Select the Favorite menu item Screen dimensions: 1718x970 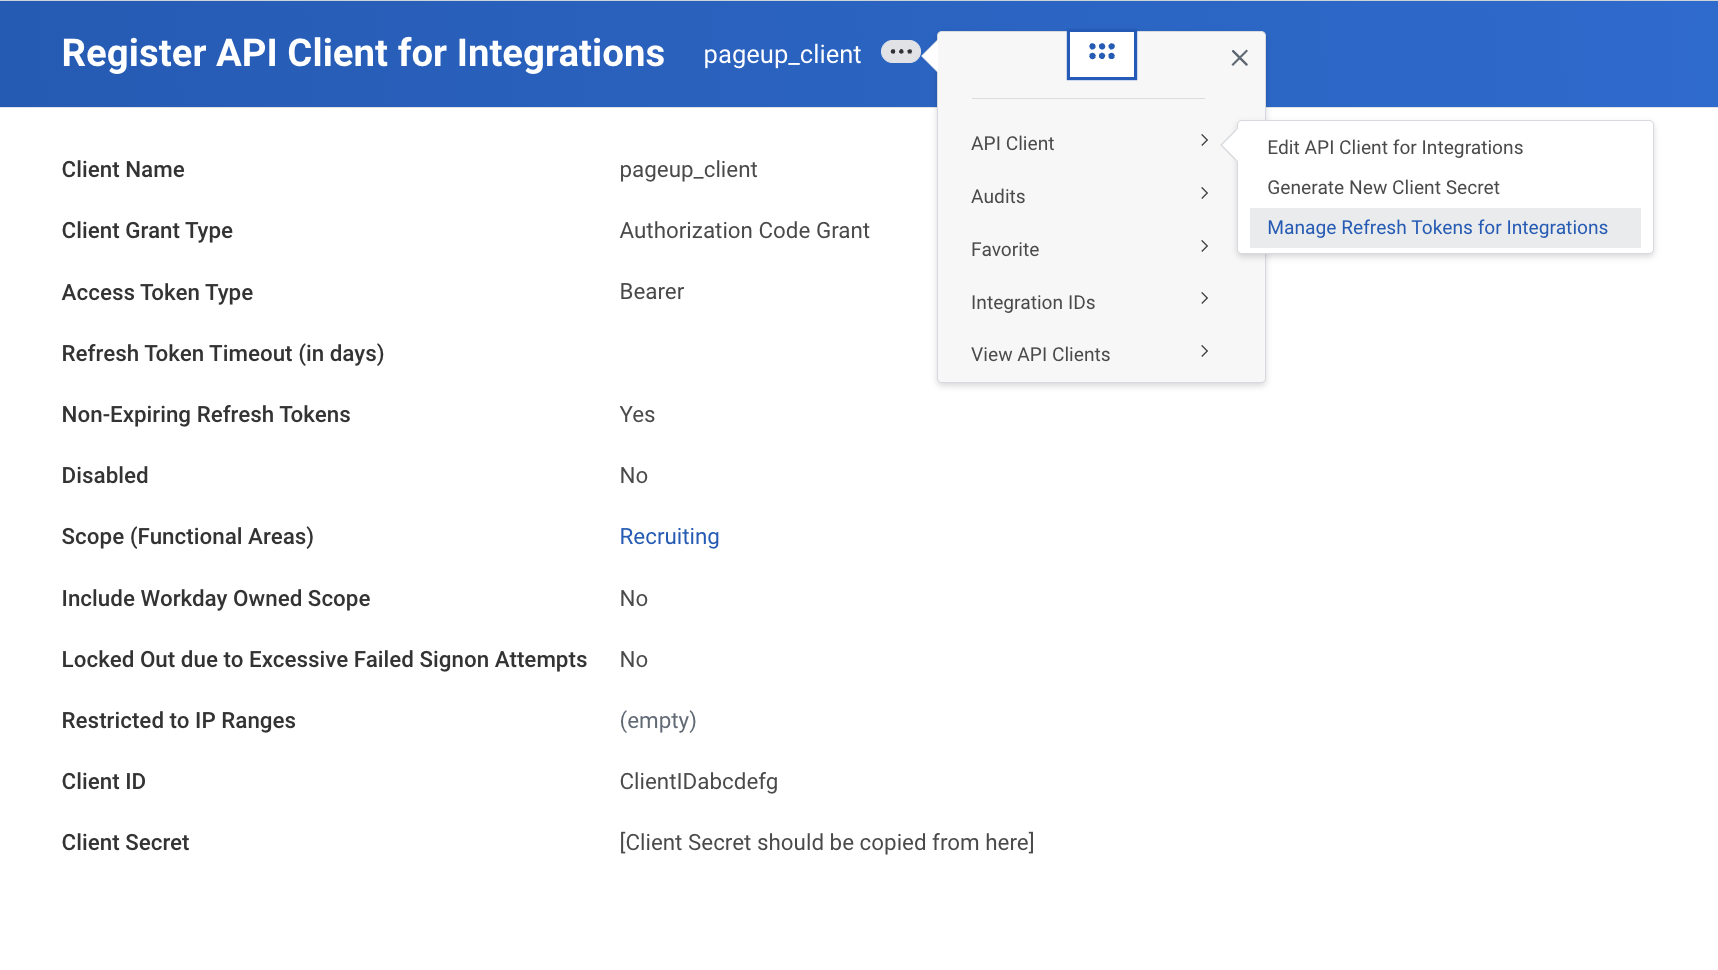(1005, 249)
